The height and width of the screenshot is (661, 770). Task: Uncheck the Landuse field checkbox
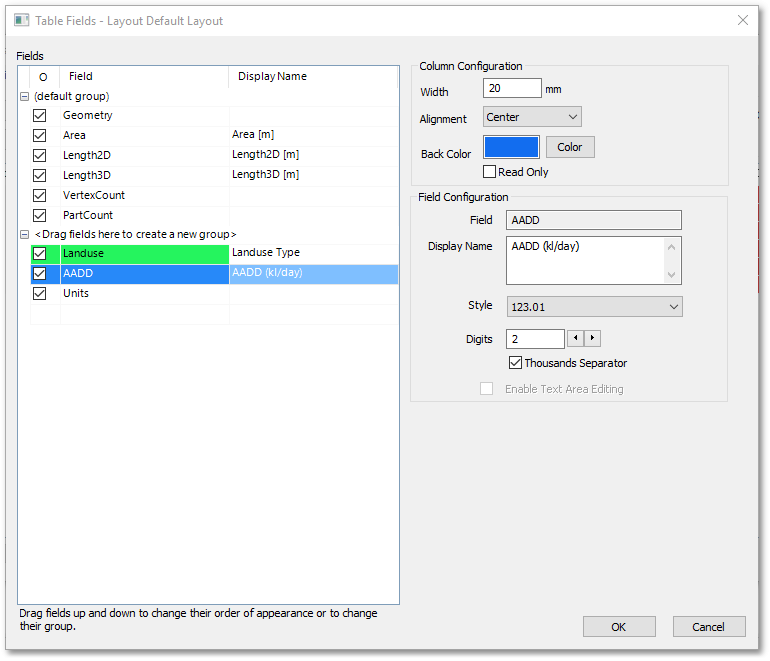[x=40, y=254]
